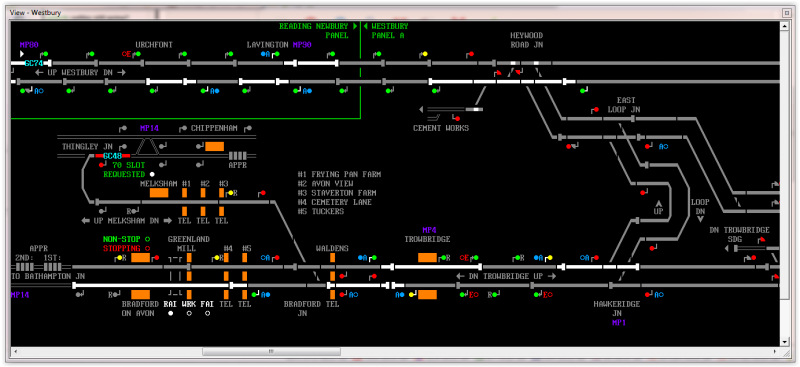The width and height of the screenshot is (800, 367).
Task: Select the 6C48 train at Thingley Jn
Action: coord(111,156)
